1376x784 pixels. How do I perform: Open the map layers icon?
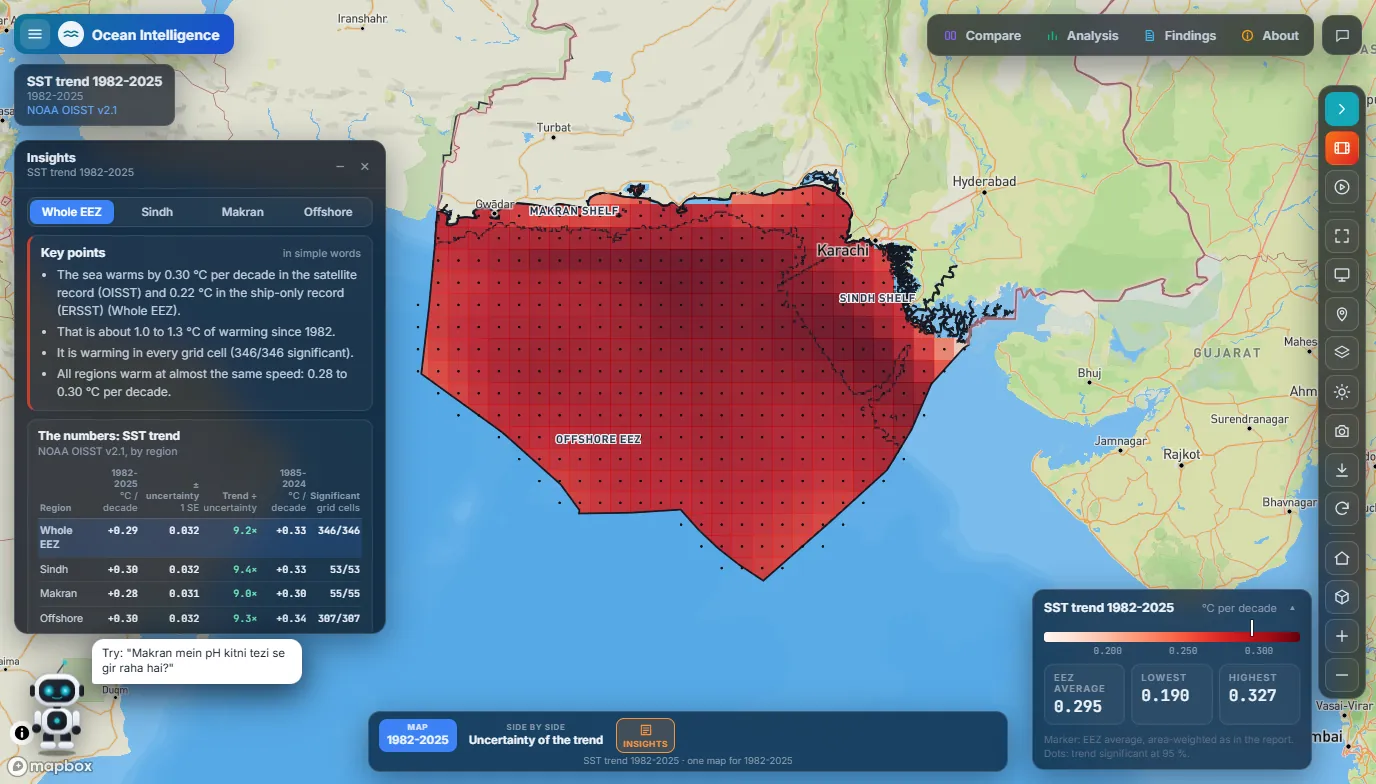1342,352
